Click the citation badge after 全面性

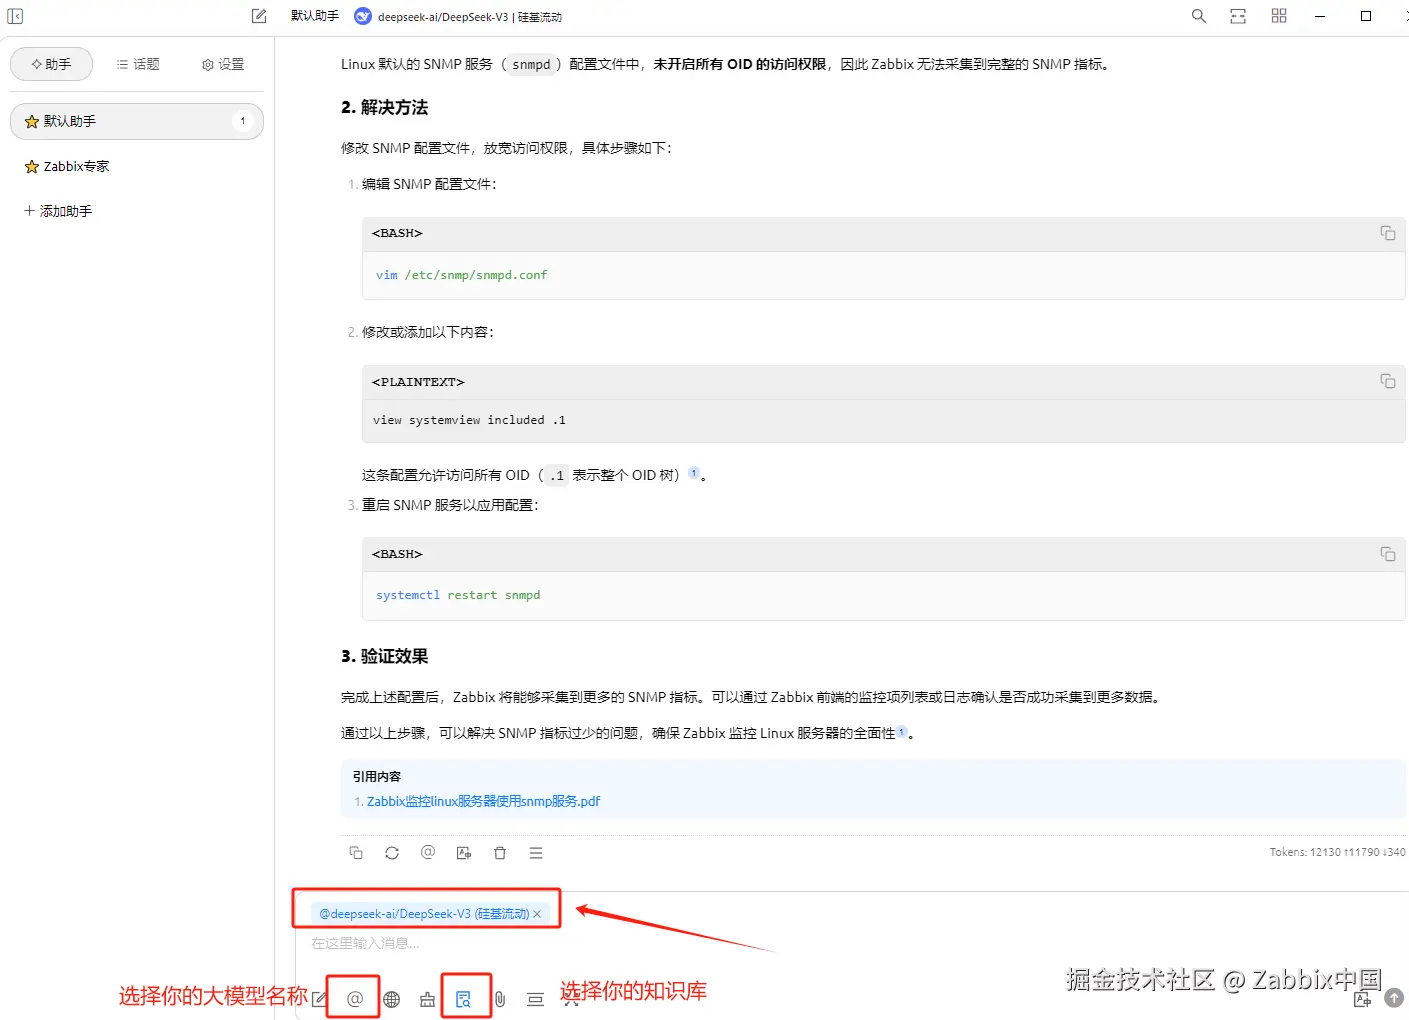pos(902,731)
